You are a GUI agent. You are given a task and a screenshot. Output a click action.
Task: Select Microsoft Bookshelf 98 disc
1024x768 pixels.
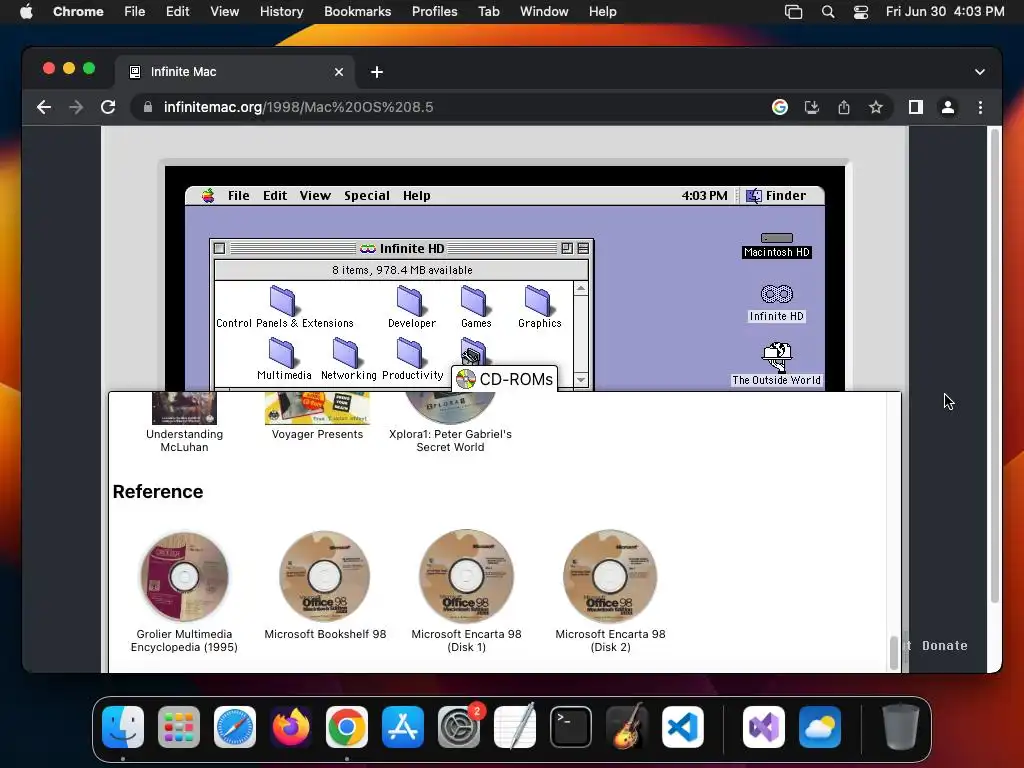click(x=325, y=575)
